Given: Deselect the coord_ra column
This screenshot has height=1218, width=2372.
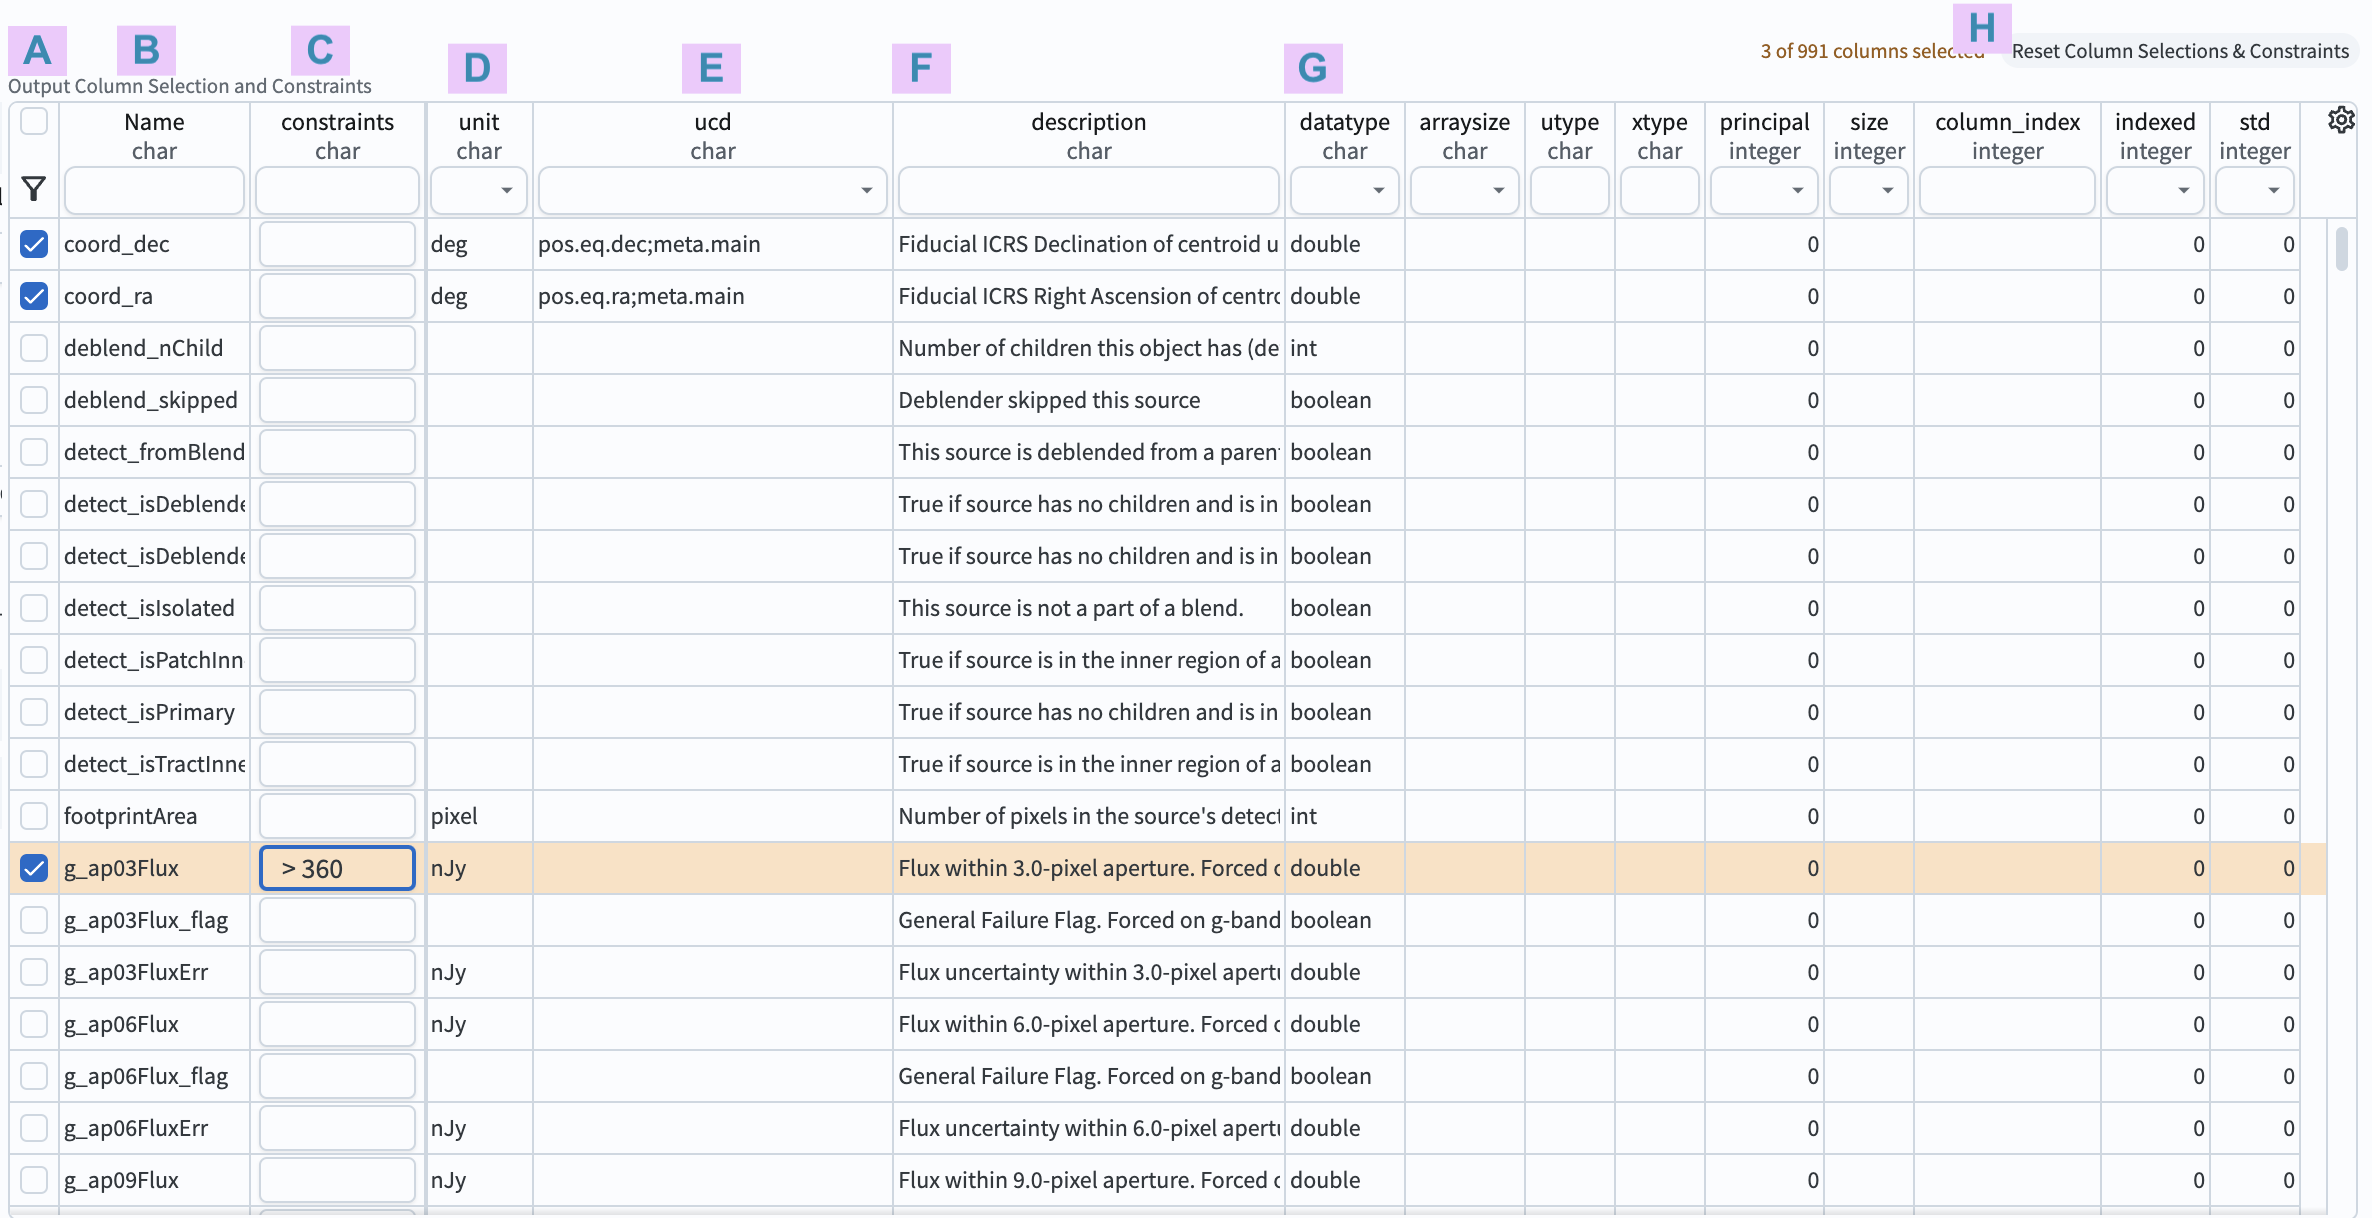Looking at the screenshot, I should pyautogui.click(x=34, y=296).
